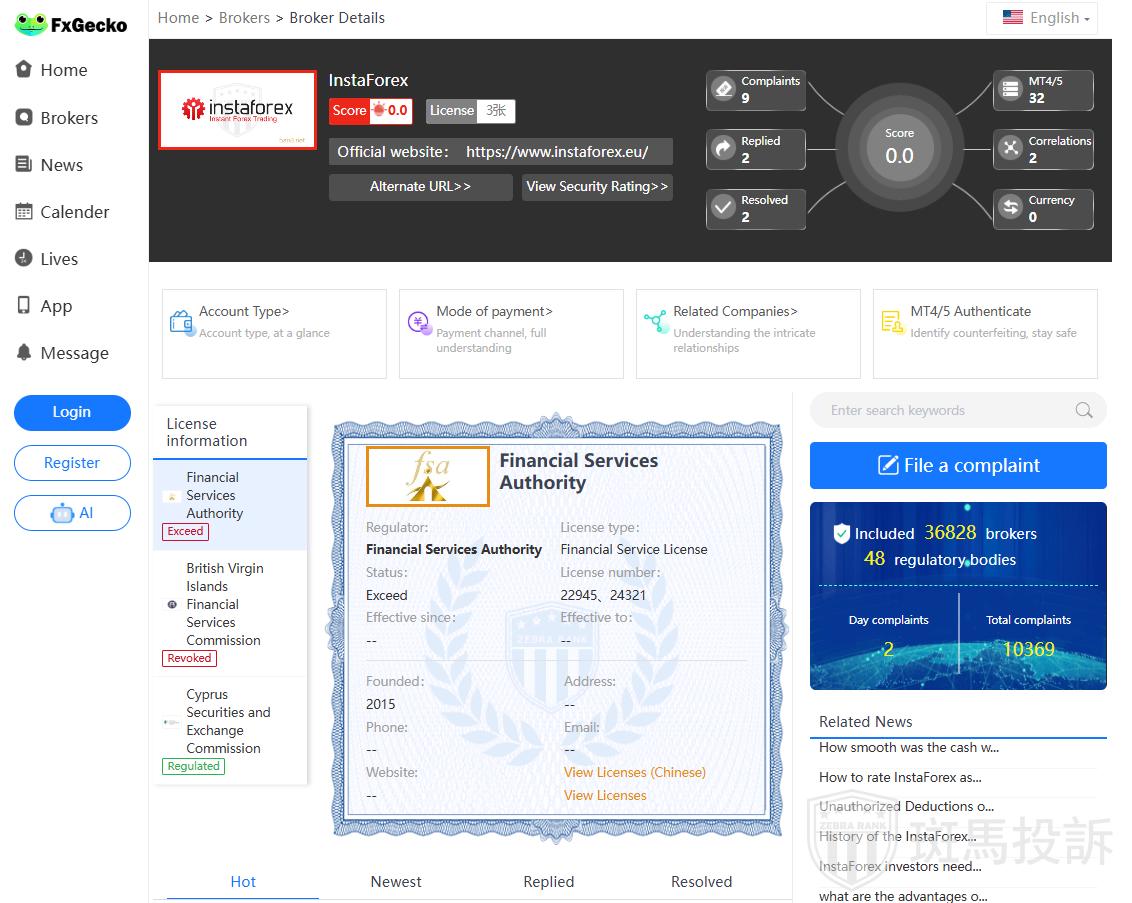The image size is (1132, 903).
Task: Open Brokers in the sidebar menu
Action: coord(68,118)
